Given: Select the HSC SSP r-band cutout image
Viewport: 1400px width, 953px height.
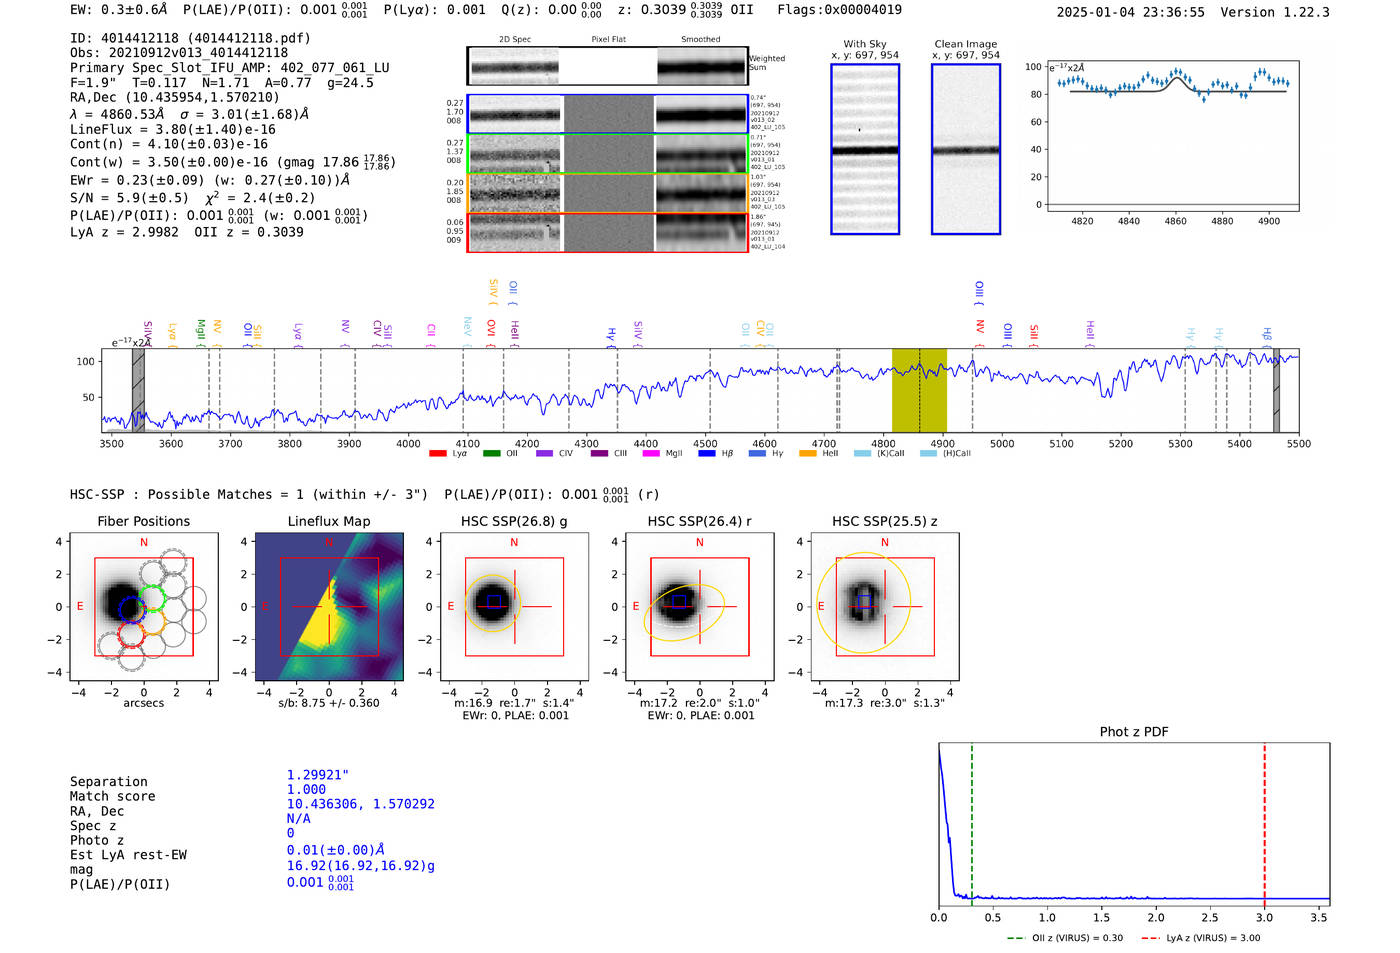Looking at the screenshot, I should (699, 607).
